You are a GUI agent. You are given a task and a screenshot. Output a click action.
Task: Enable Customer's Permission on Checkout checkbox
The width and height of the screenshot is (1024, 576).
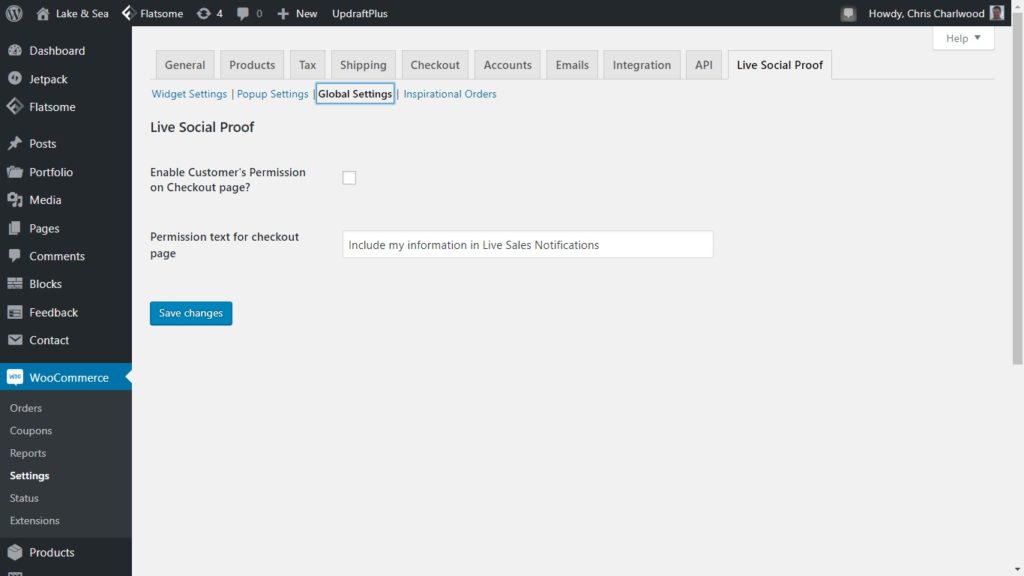(349, 178)
